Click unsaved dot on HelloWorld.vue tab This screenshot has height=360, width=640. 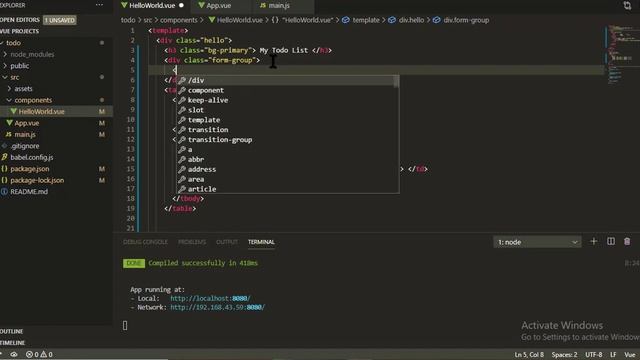point(181,5)
